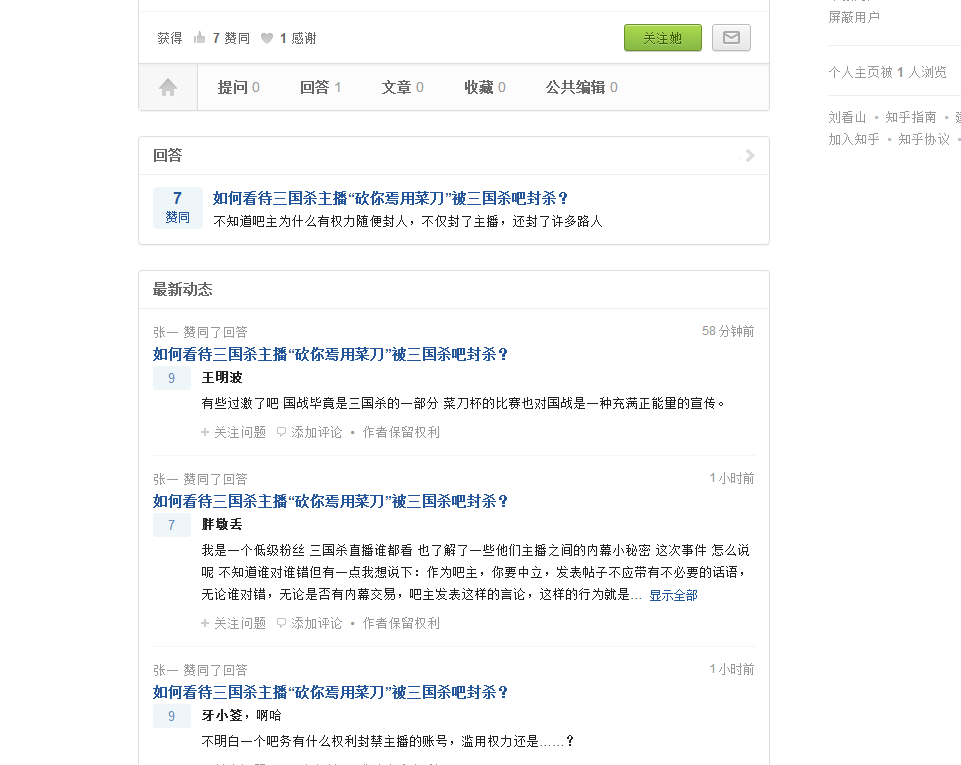This screenshot has height=765, width=961.
Task: Upvote 胖敬丢's answer via its 7 vote box
Action: (x=171, y=525)
